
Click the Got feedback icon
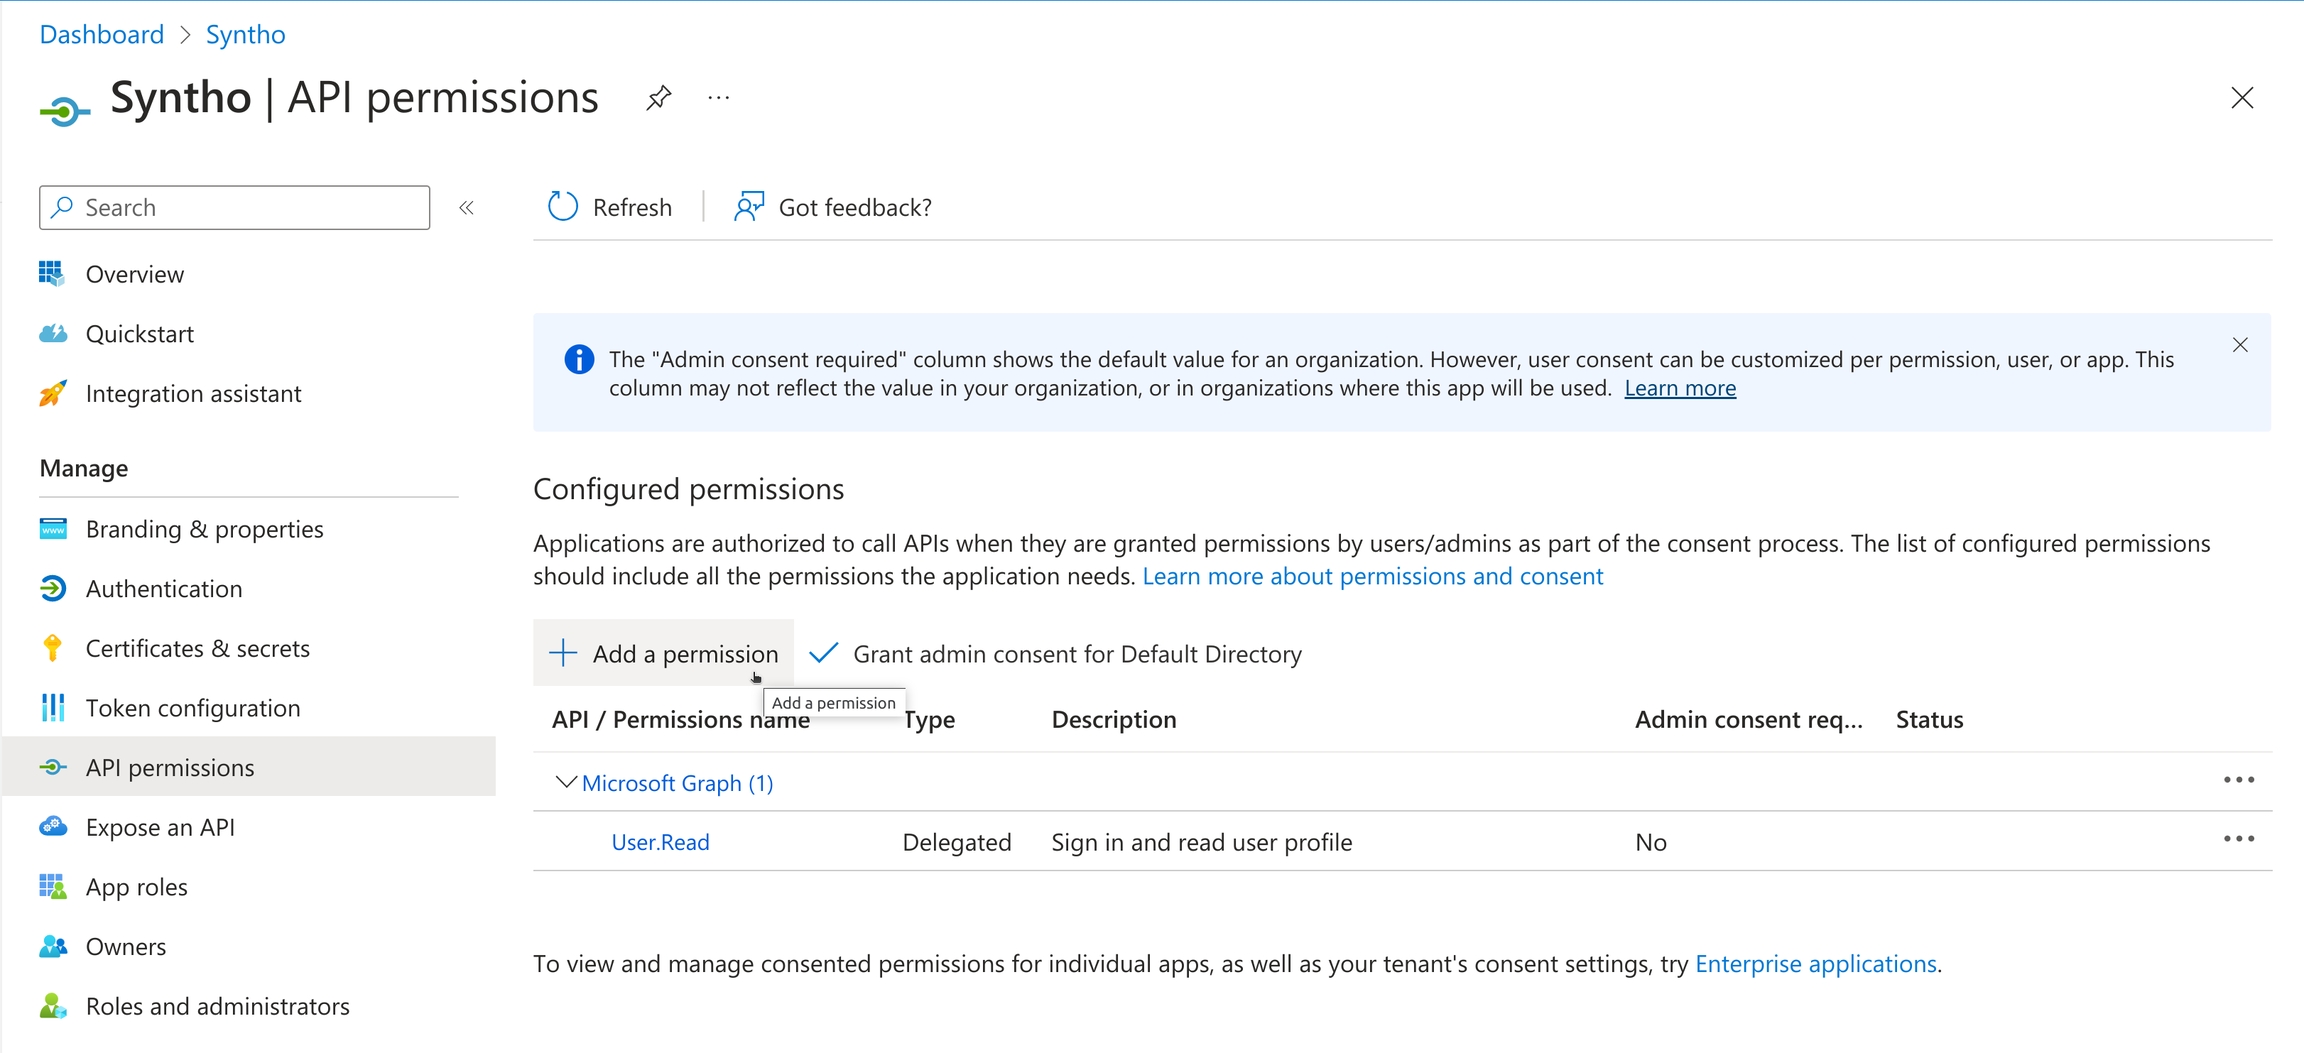749,207
